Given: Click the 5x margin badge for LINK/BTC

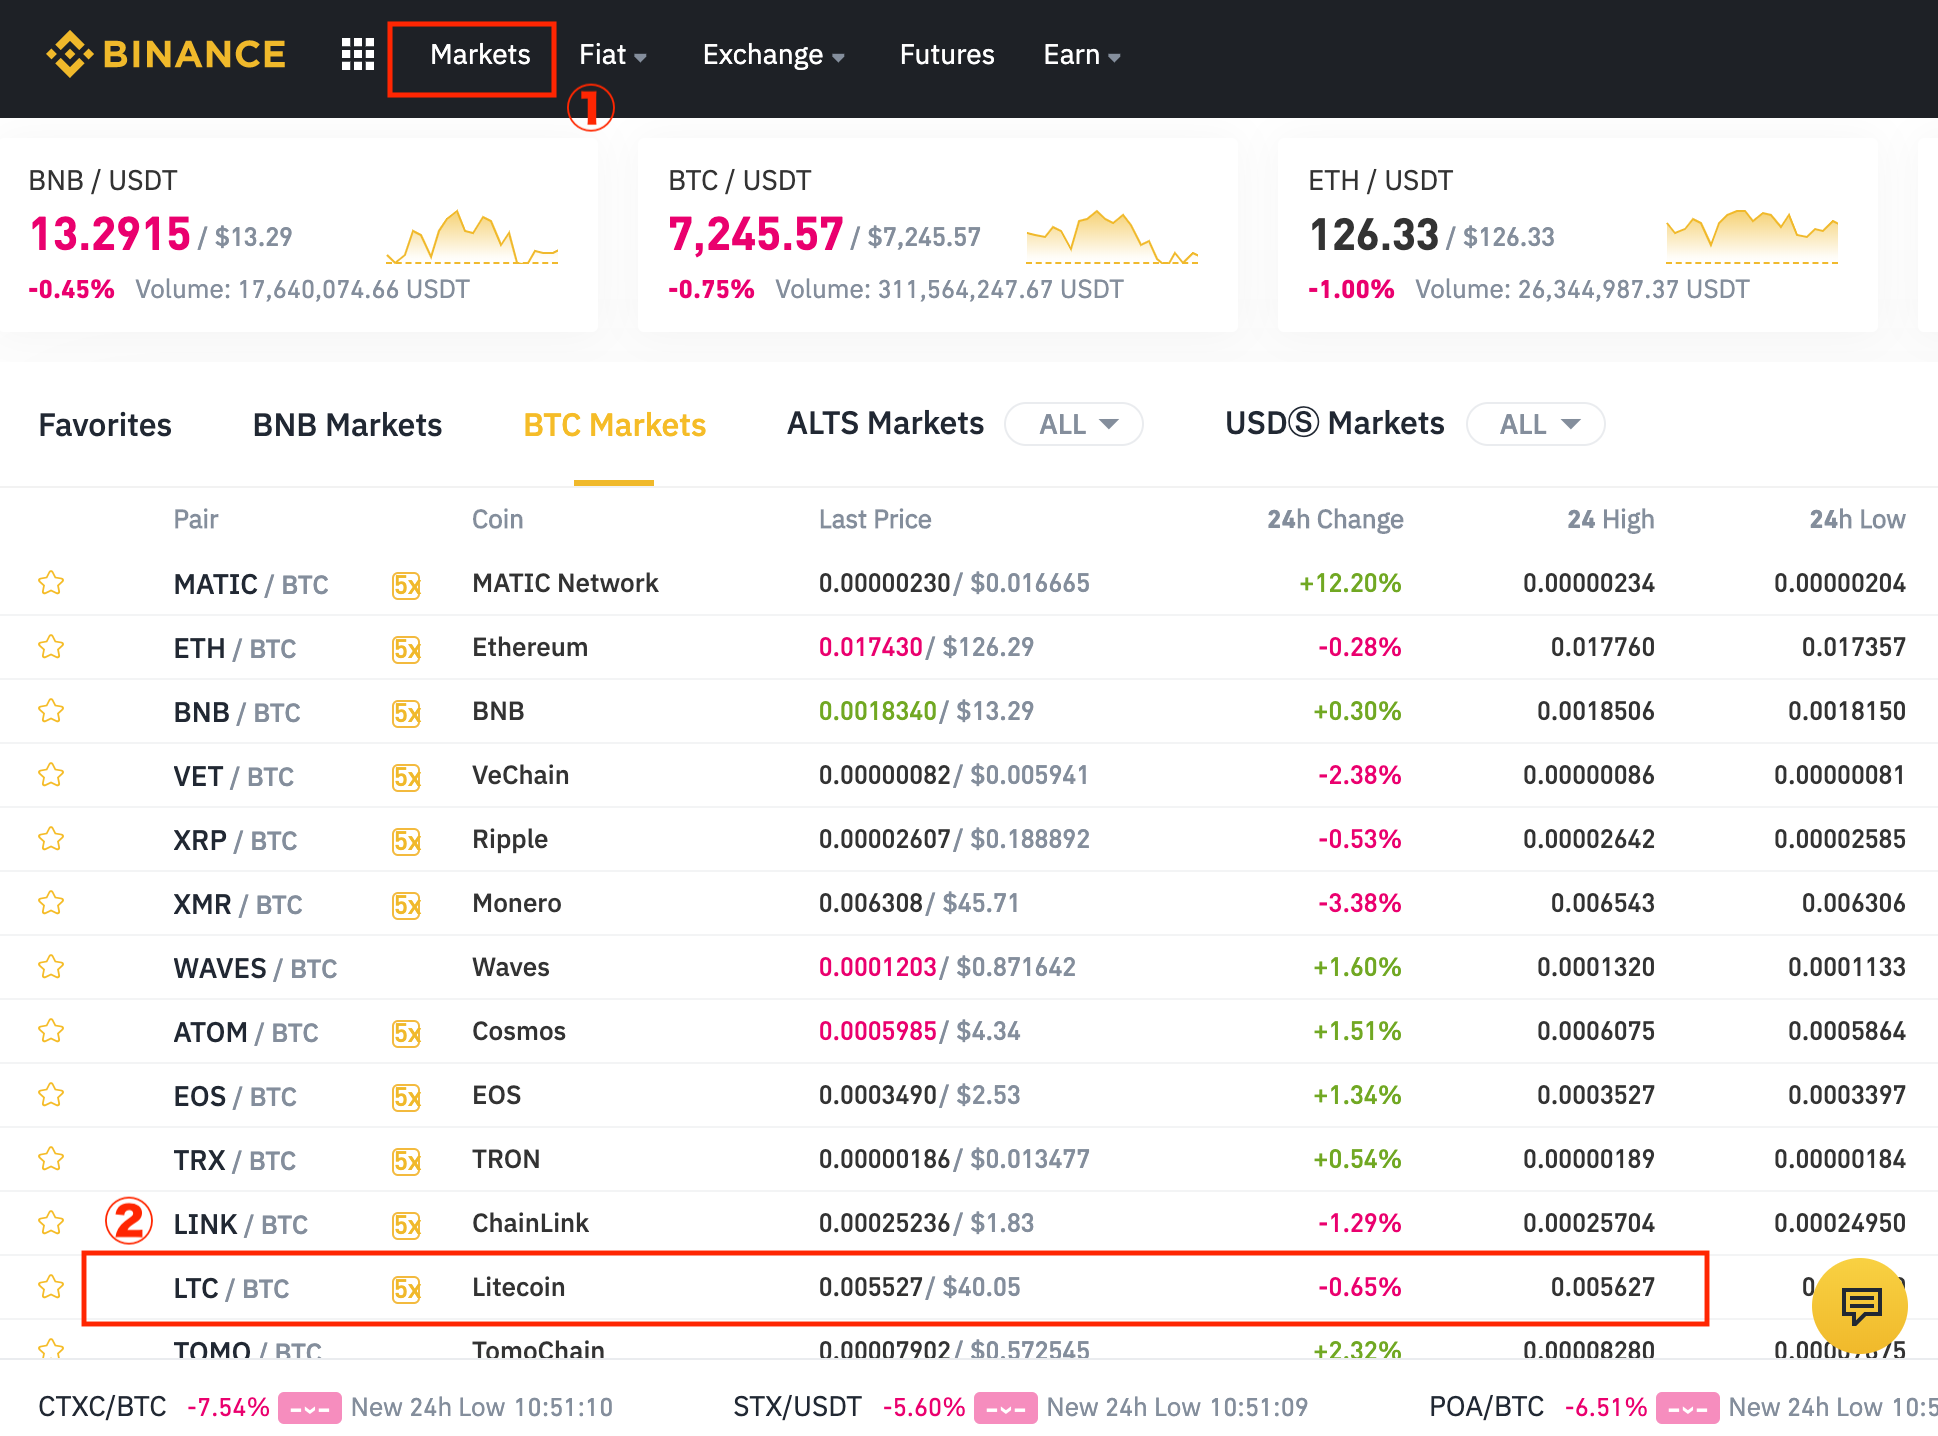Looking at the screenshot, I should click(406, 1225).
